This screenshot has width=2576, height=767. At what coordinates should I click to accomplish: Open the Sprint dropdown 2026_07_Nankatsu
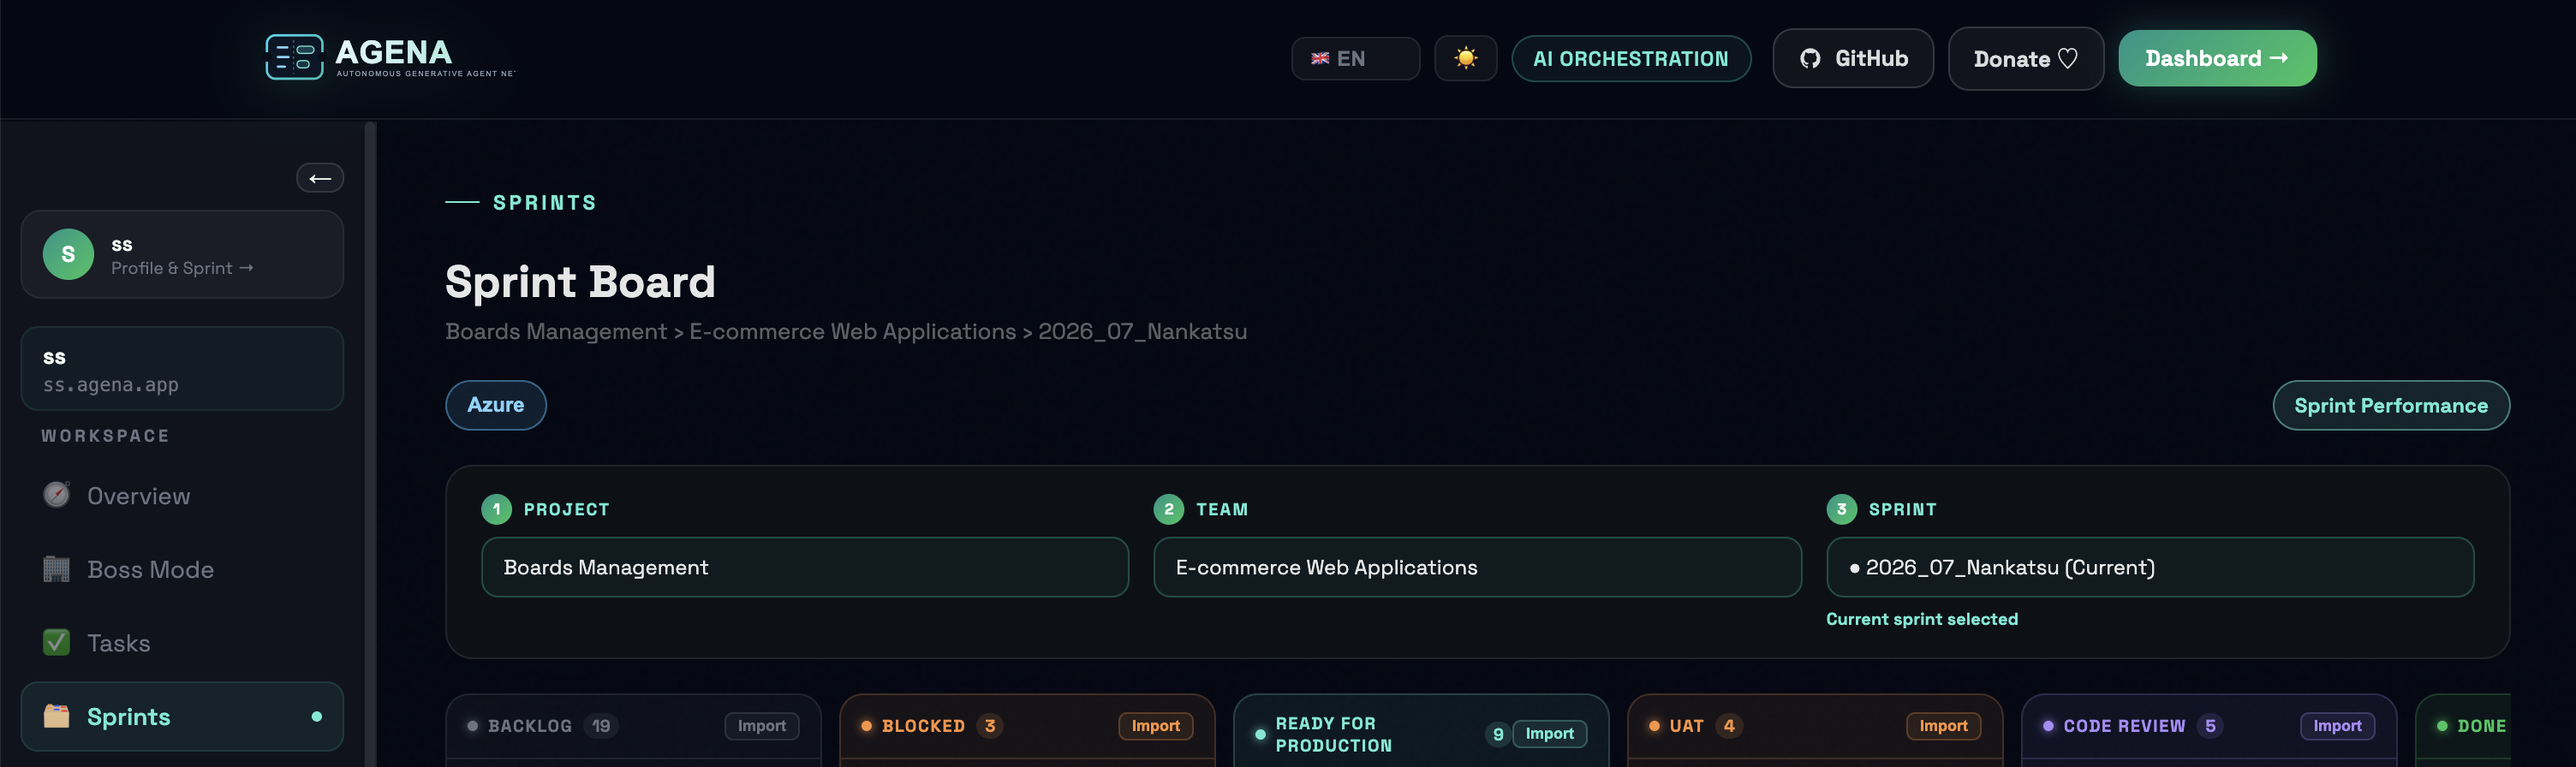2150,567
